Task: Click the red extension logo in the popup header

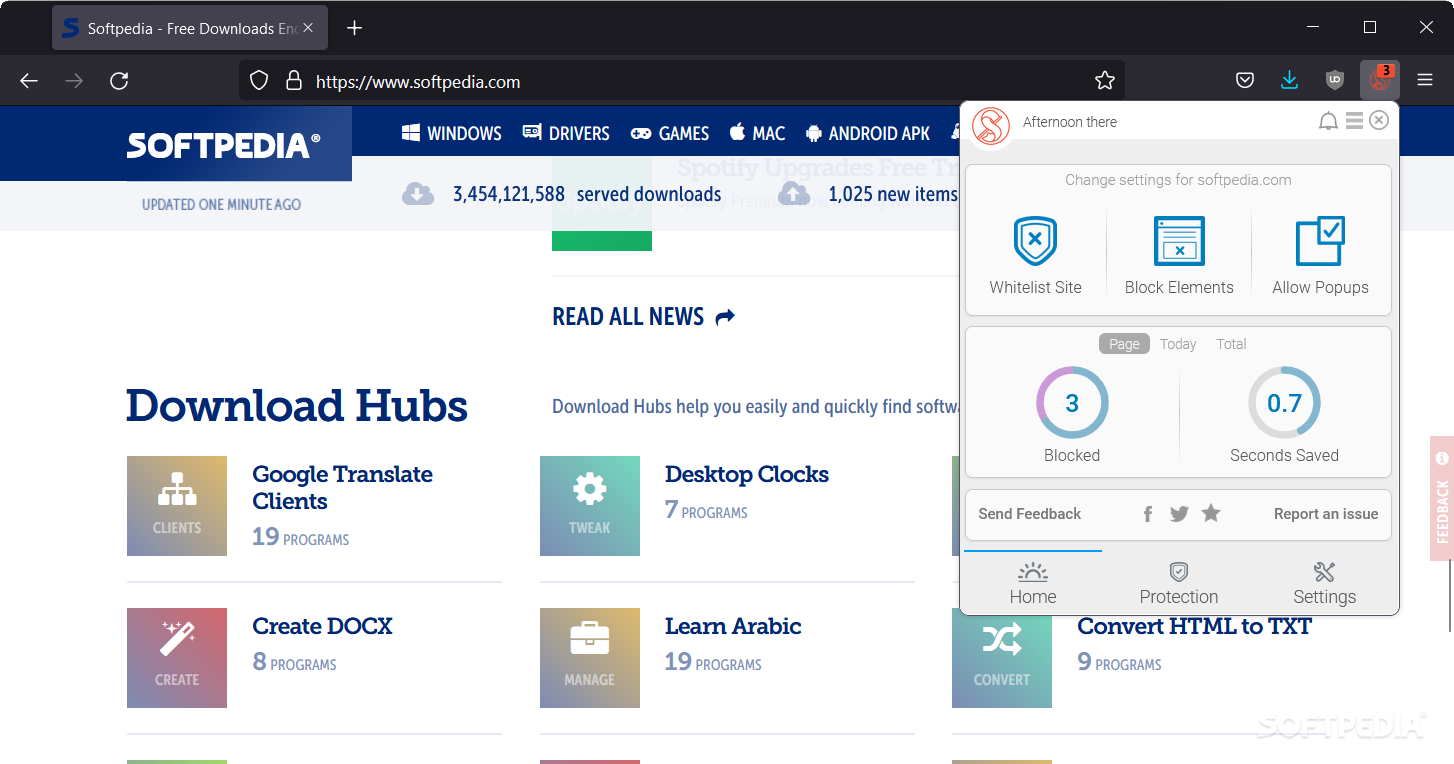Action: (991, 126)
